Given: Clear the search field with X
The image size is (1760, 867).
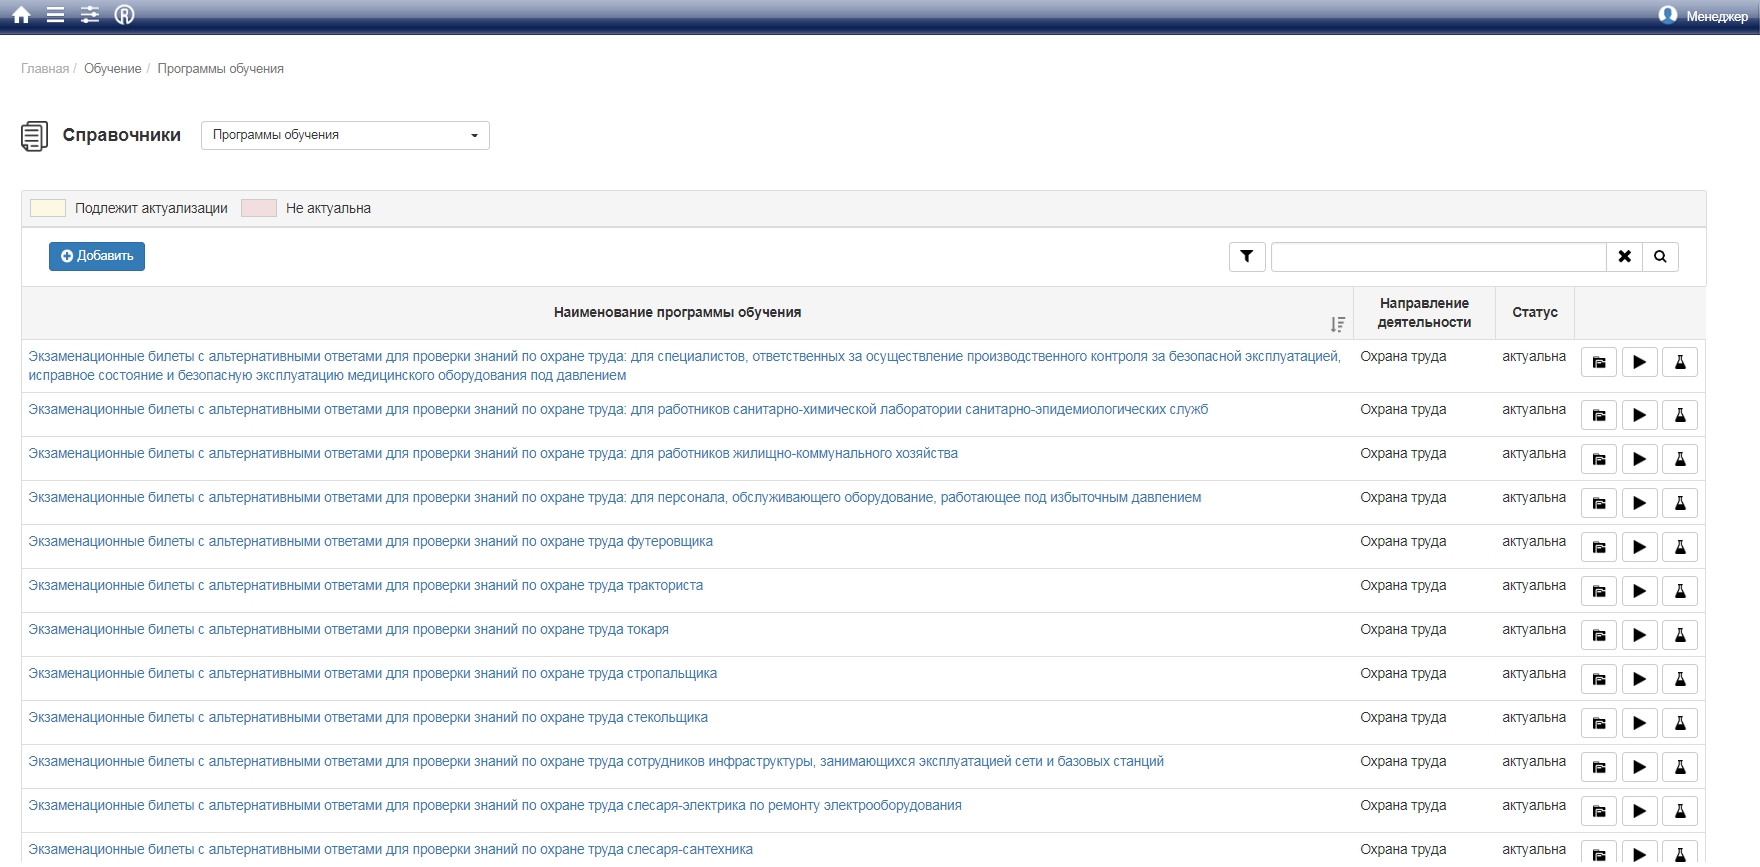Looking at the screenshot, I should point(1625,257).
